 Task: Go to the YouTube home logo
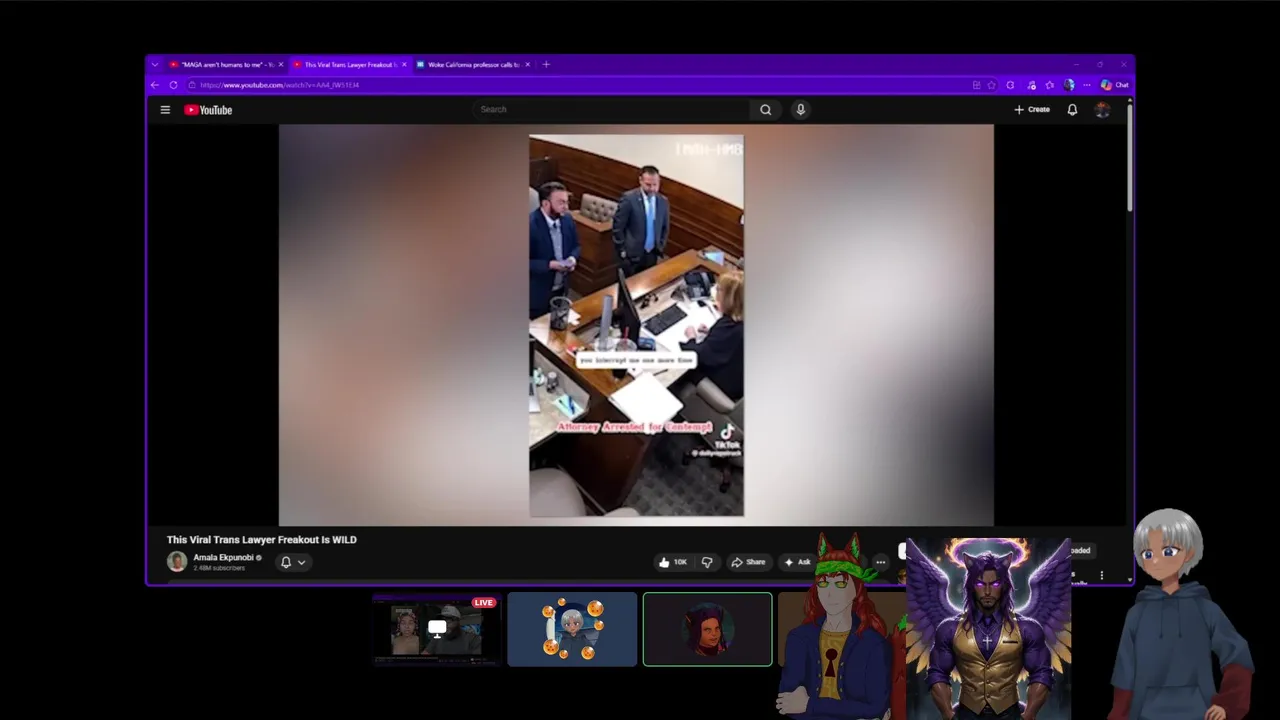tap(208, 110)
